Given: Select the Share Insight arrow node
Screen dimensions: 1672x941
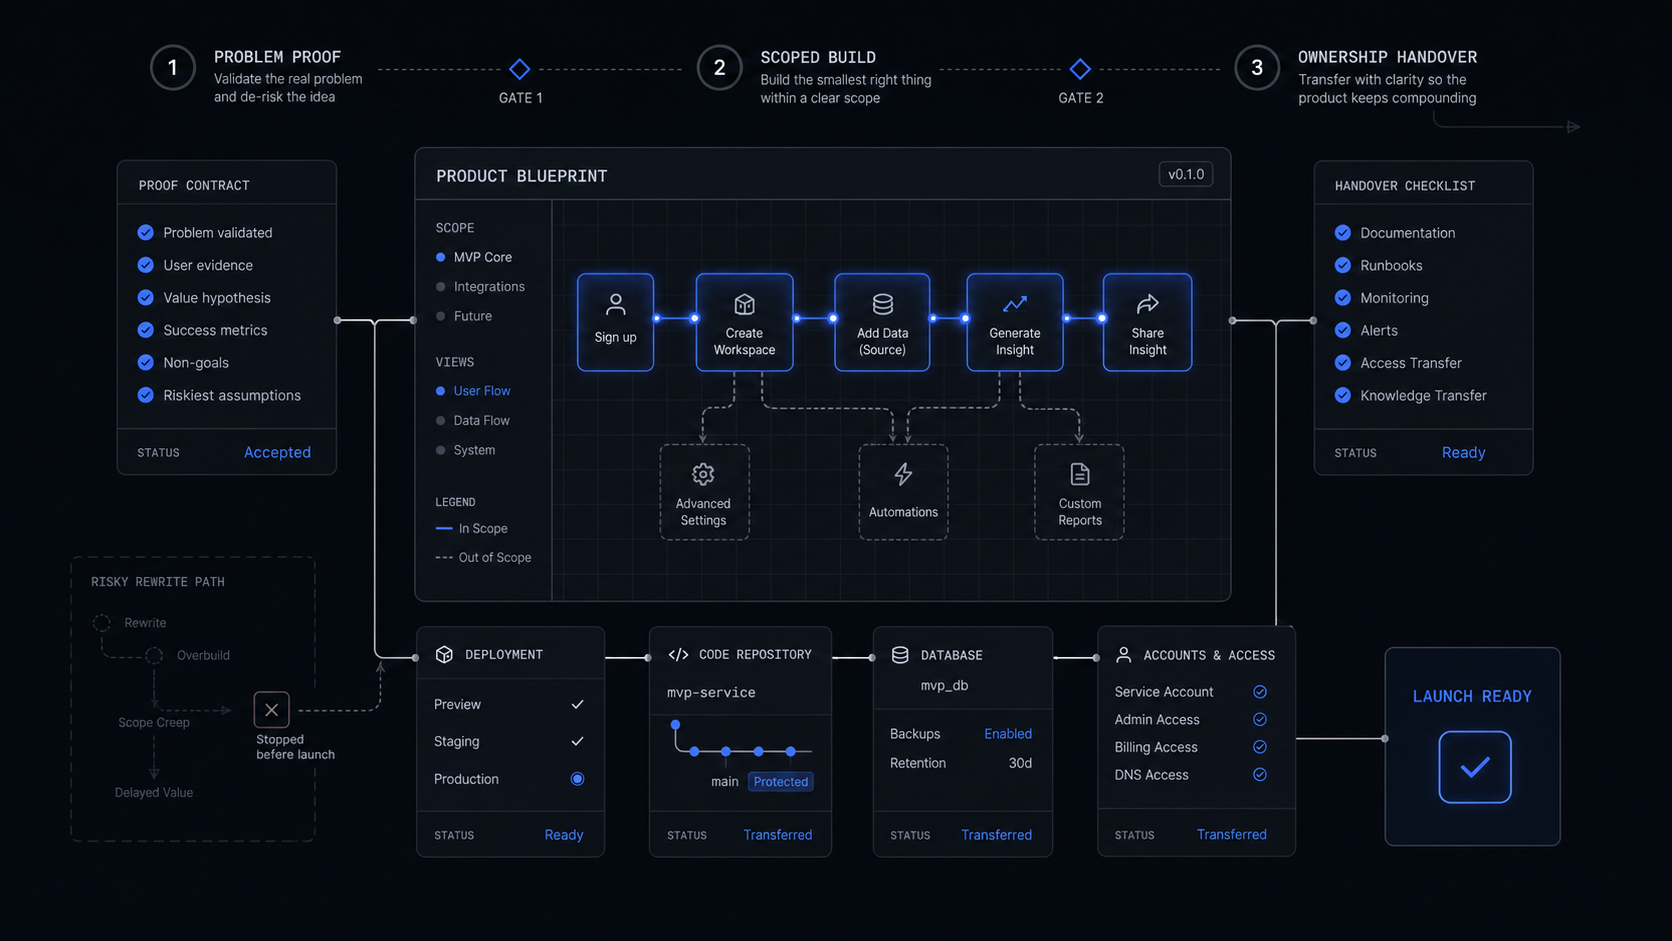Looking at the screenshot, I should (x=1147, y=322).
